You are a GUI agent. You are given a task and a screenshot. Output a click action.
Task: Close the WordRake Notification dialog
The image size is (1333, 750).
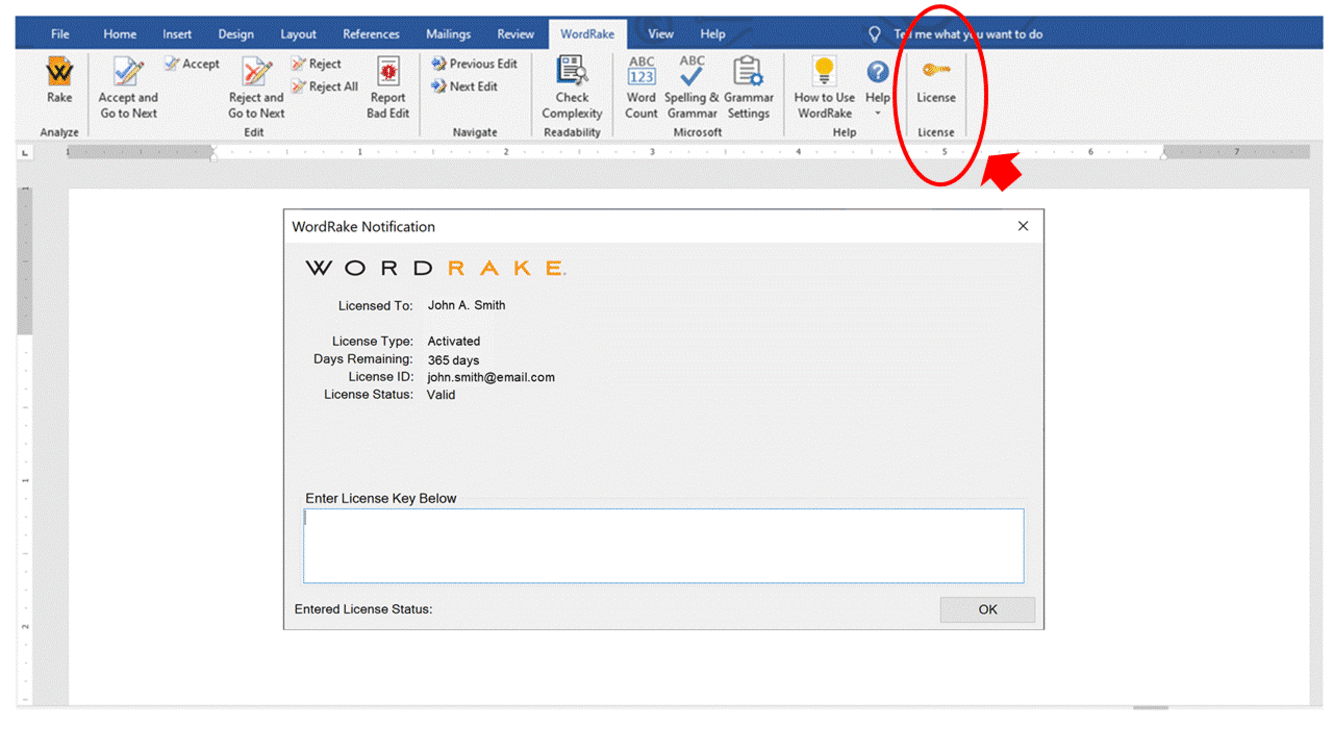pos(1022,226)
